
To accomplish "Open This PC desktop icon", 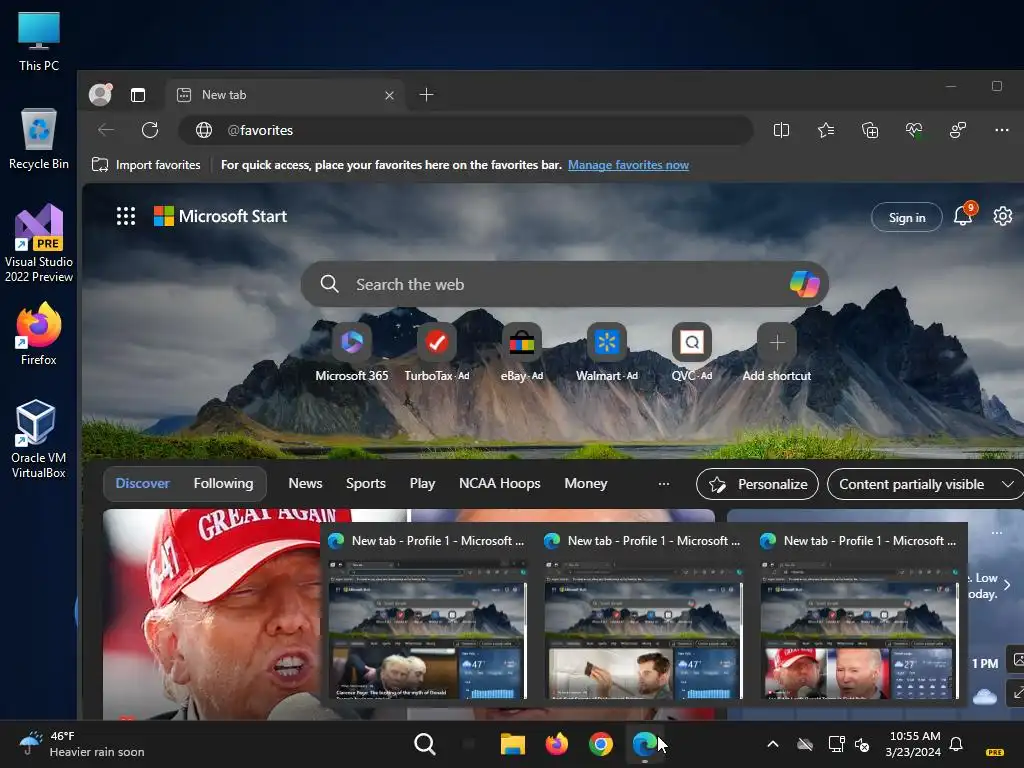I will [39, 42].
